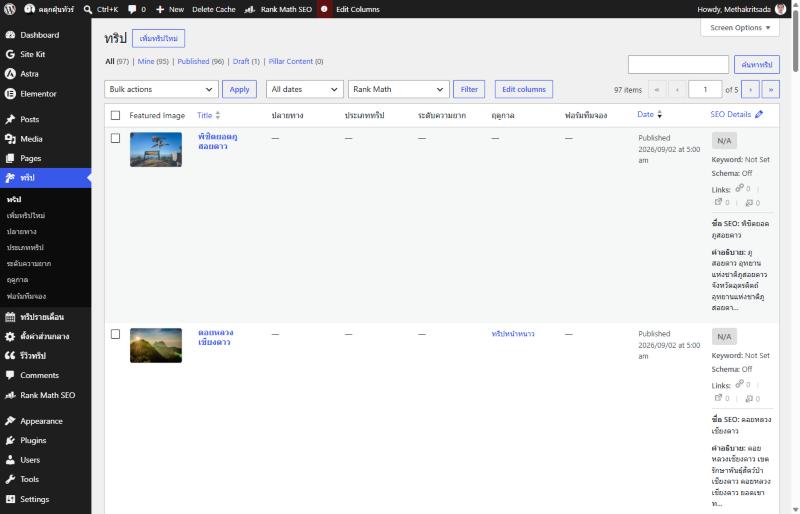Click the Filter button
800x514 pixels.
coord(469,89)
